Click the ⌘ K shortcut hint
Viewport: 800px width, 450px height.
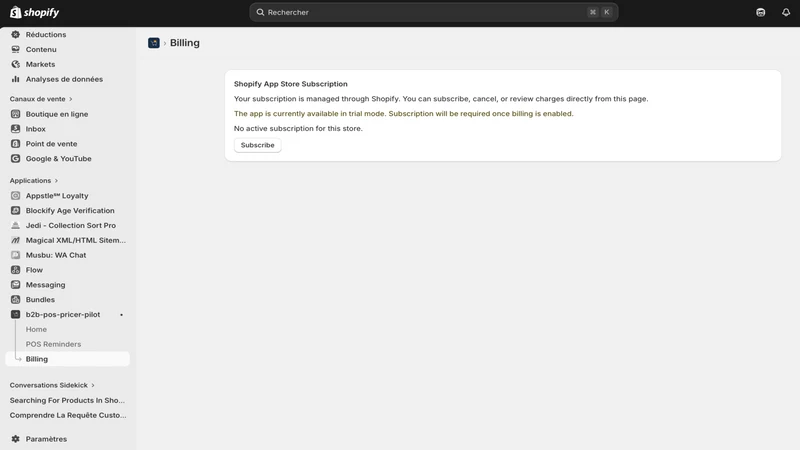[x=599, y=12]
